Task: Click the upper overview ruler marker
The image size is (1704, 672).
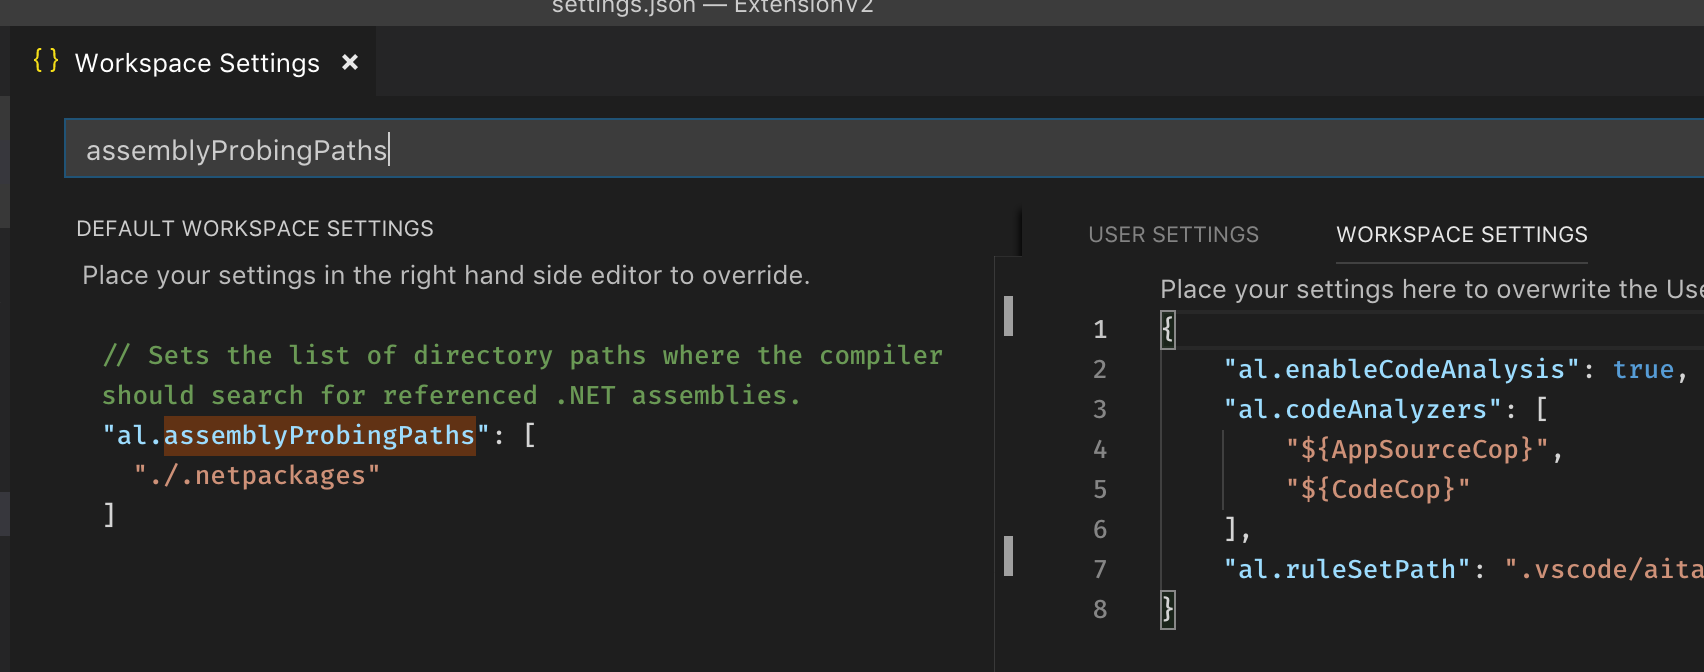Action: coord(1008,316)
